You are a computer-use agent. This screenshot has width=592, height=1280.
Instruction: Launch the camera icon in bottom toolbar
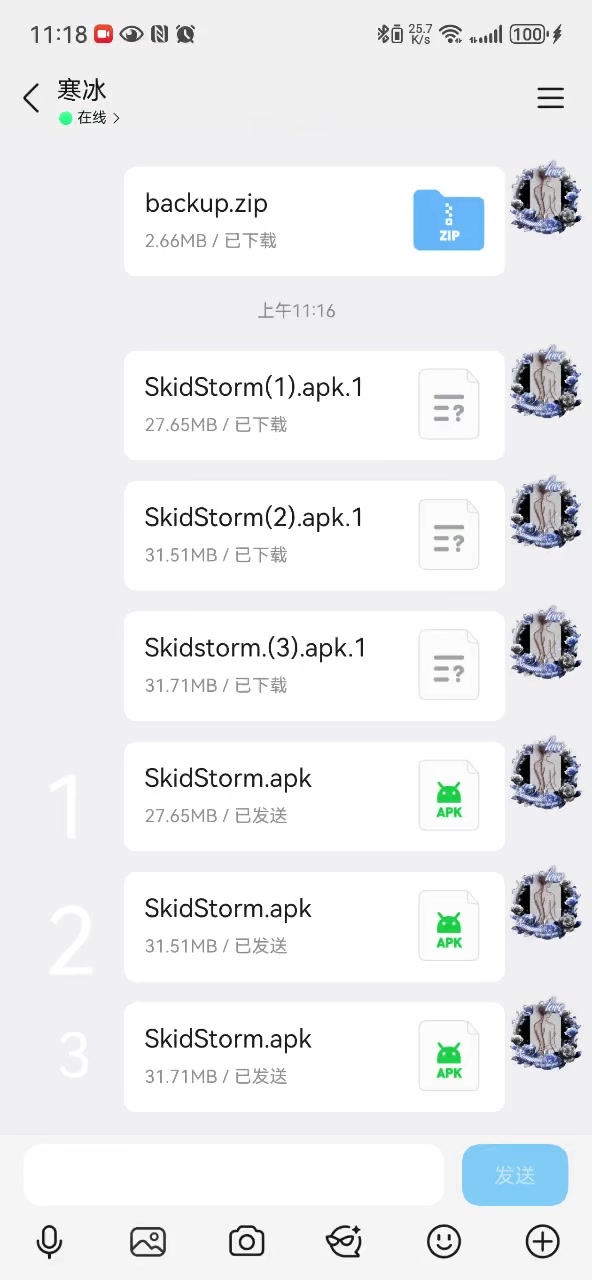[x=246, y=1242]
